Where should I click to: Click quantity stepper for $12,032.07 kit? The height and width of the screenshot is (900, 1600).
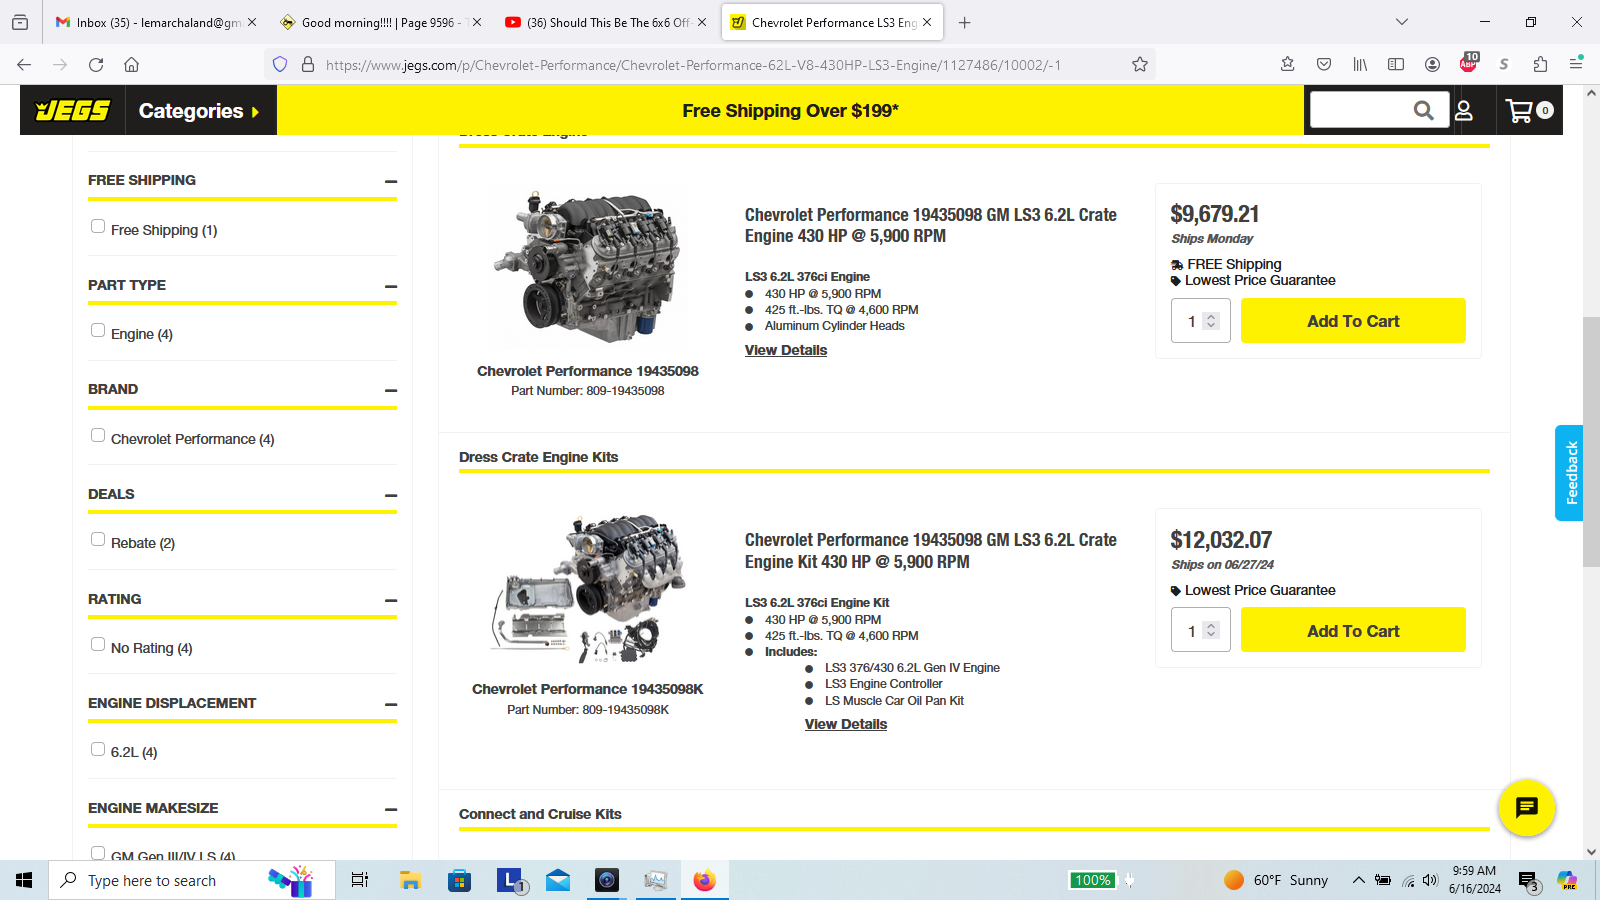[1211, 630]
